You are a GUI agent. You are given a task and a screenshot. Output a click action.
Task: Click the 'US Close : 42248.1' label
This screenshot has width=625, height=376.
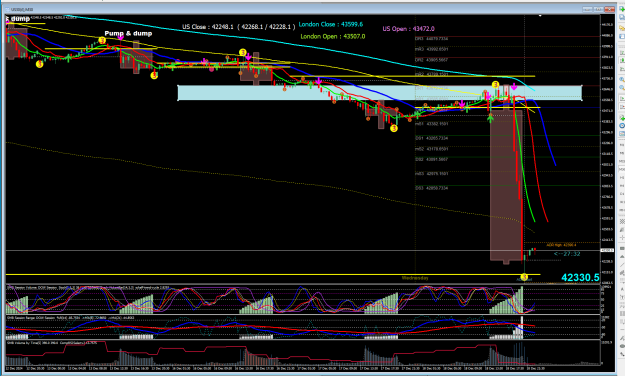tap(208, 27)
